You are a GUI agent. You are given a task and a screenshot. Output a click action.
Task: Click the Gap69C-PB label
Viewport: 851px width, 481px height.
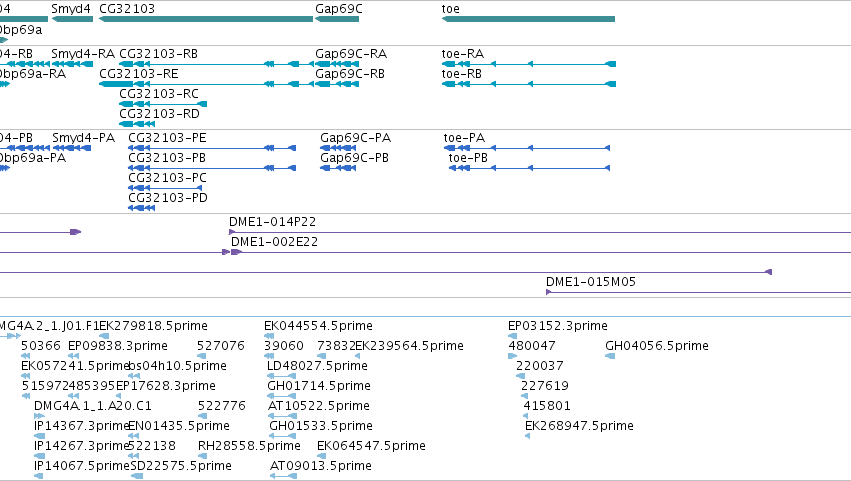pyautogui.click(x=354, y=158)
